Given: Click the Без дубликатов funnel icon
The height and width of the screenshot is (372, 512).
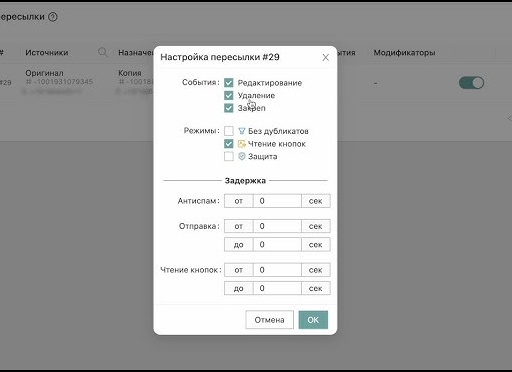Looking at the screenshot, I should point(242,131).
